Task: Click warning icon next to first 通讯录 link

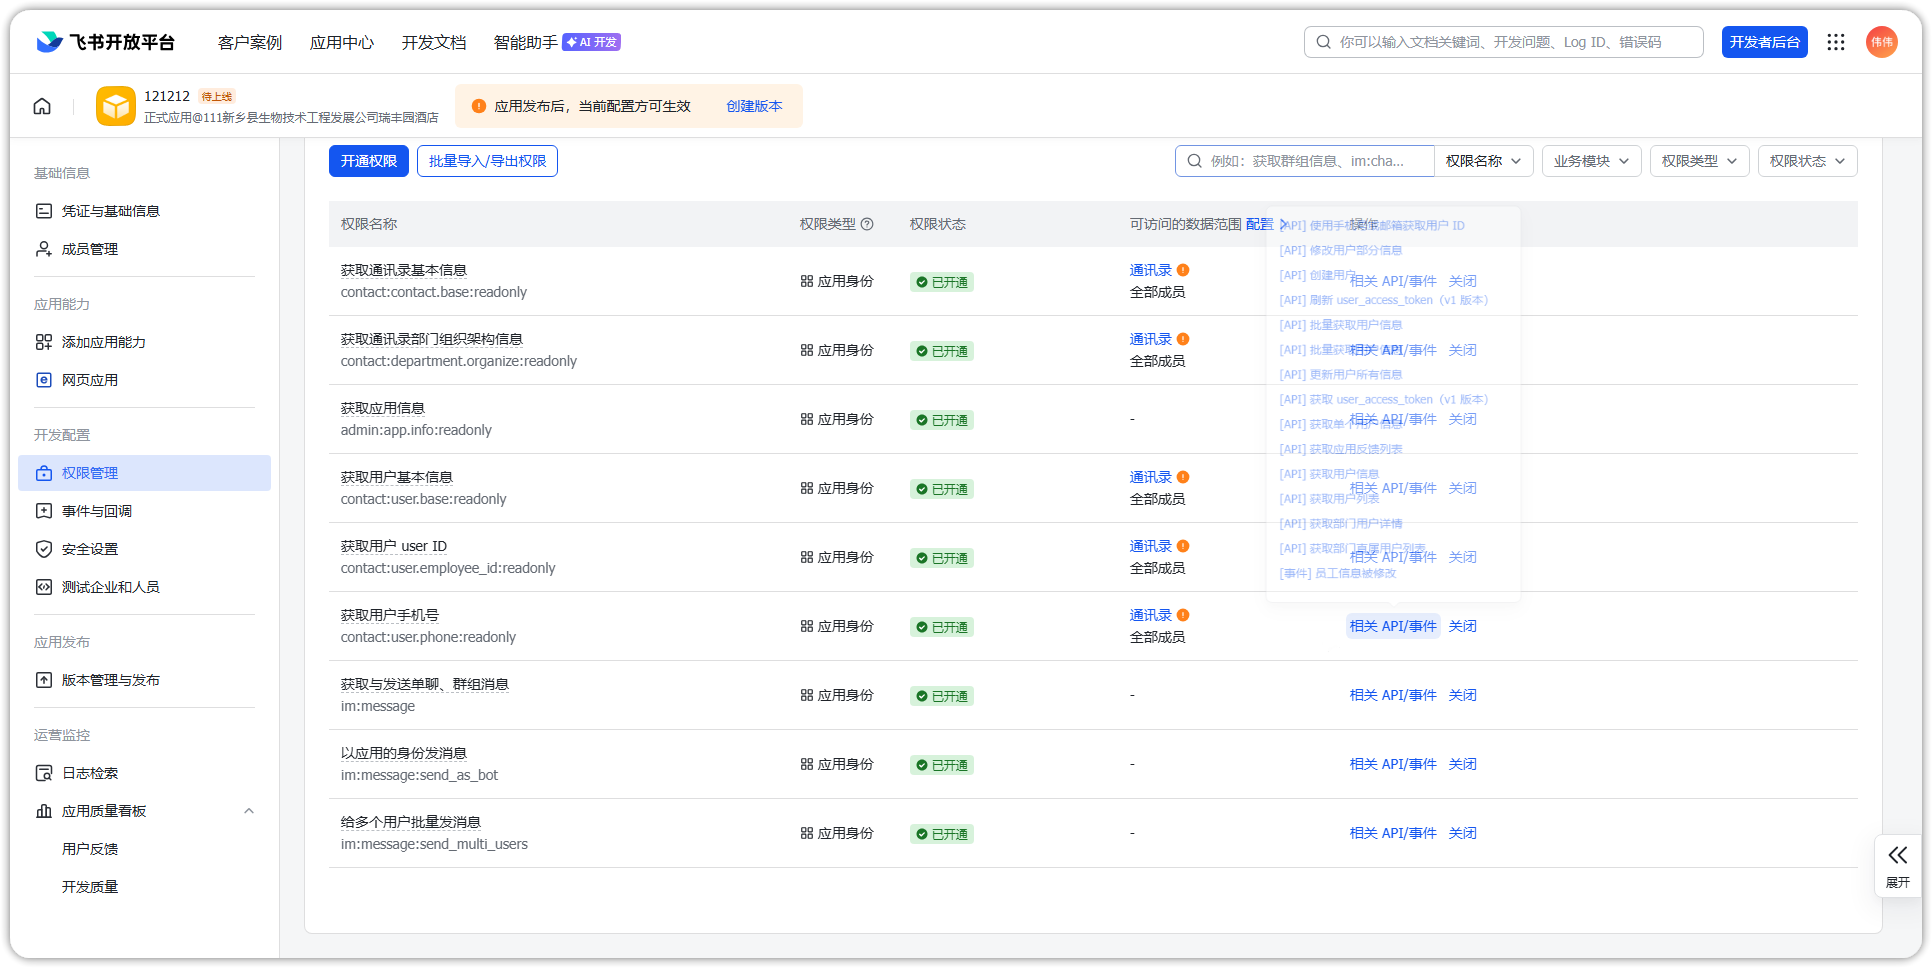Action: tap(1183, 270)
